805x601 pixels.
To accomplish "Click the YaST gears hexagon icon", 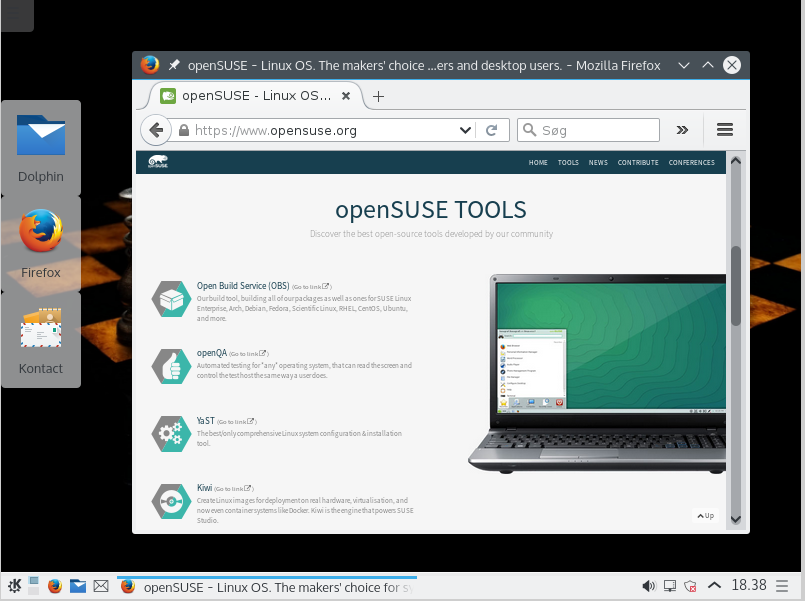I will tap(171, 434).
